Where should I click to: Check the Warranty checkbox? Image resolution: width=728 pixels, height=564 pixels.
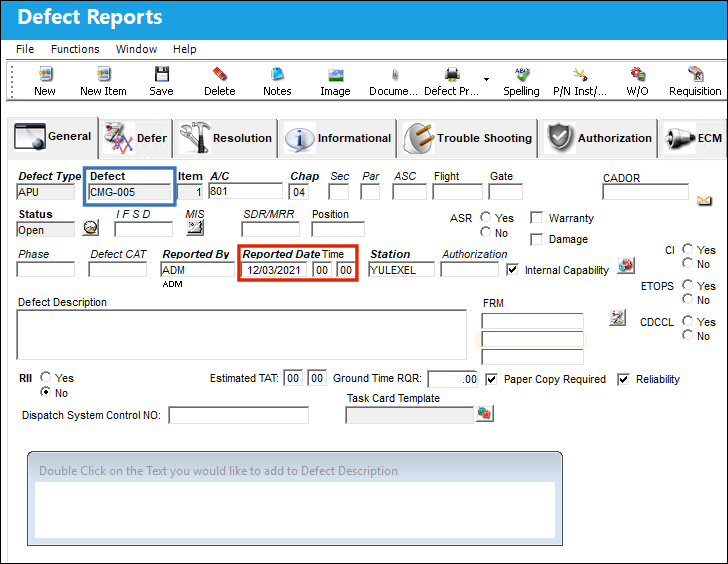pos(536,218)
